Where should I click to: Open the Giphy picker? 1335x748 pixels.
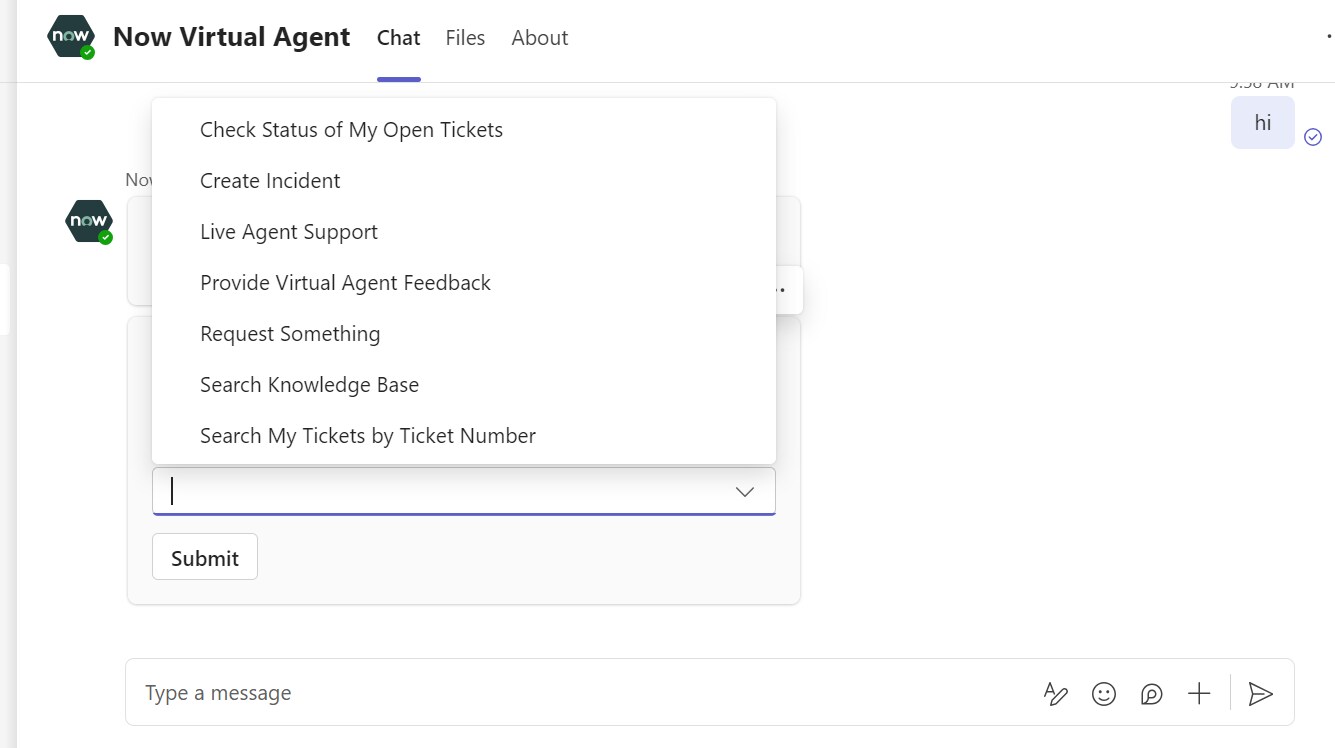coord(1151,693)
